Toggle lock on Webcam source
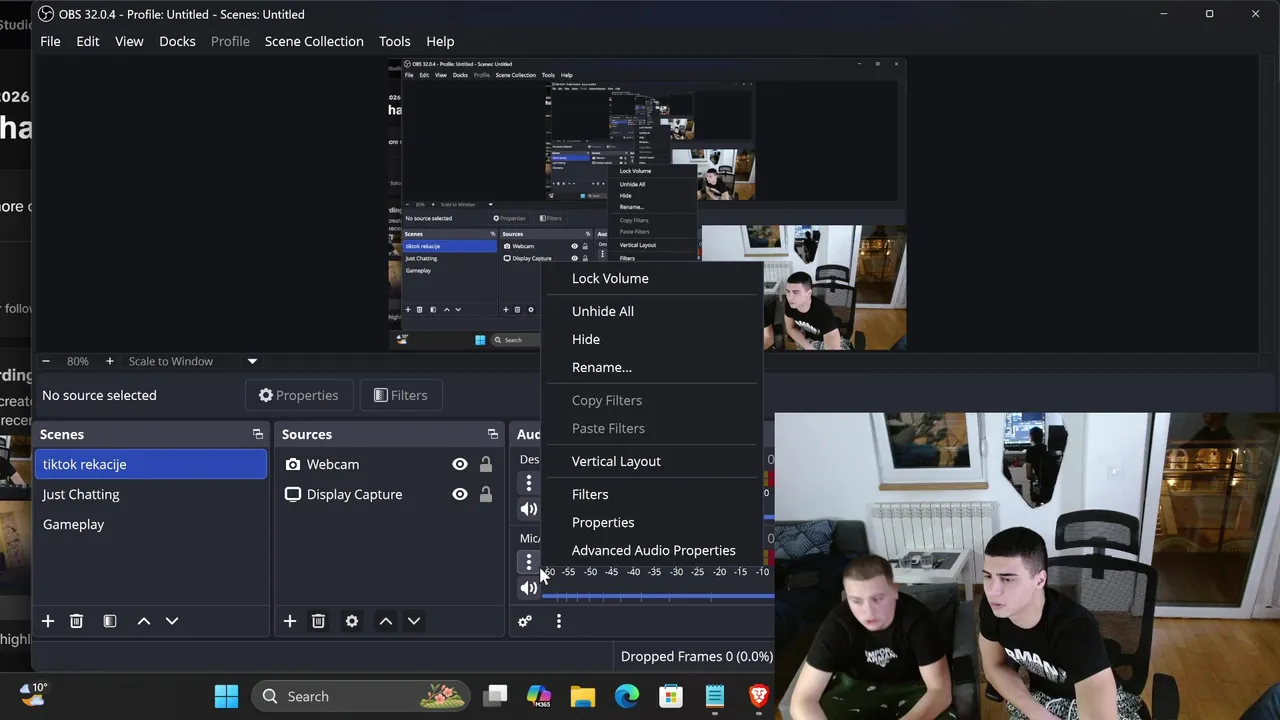Image resolution: width=1280 pixels, height=720 pixels. click(486, 464)
